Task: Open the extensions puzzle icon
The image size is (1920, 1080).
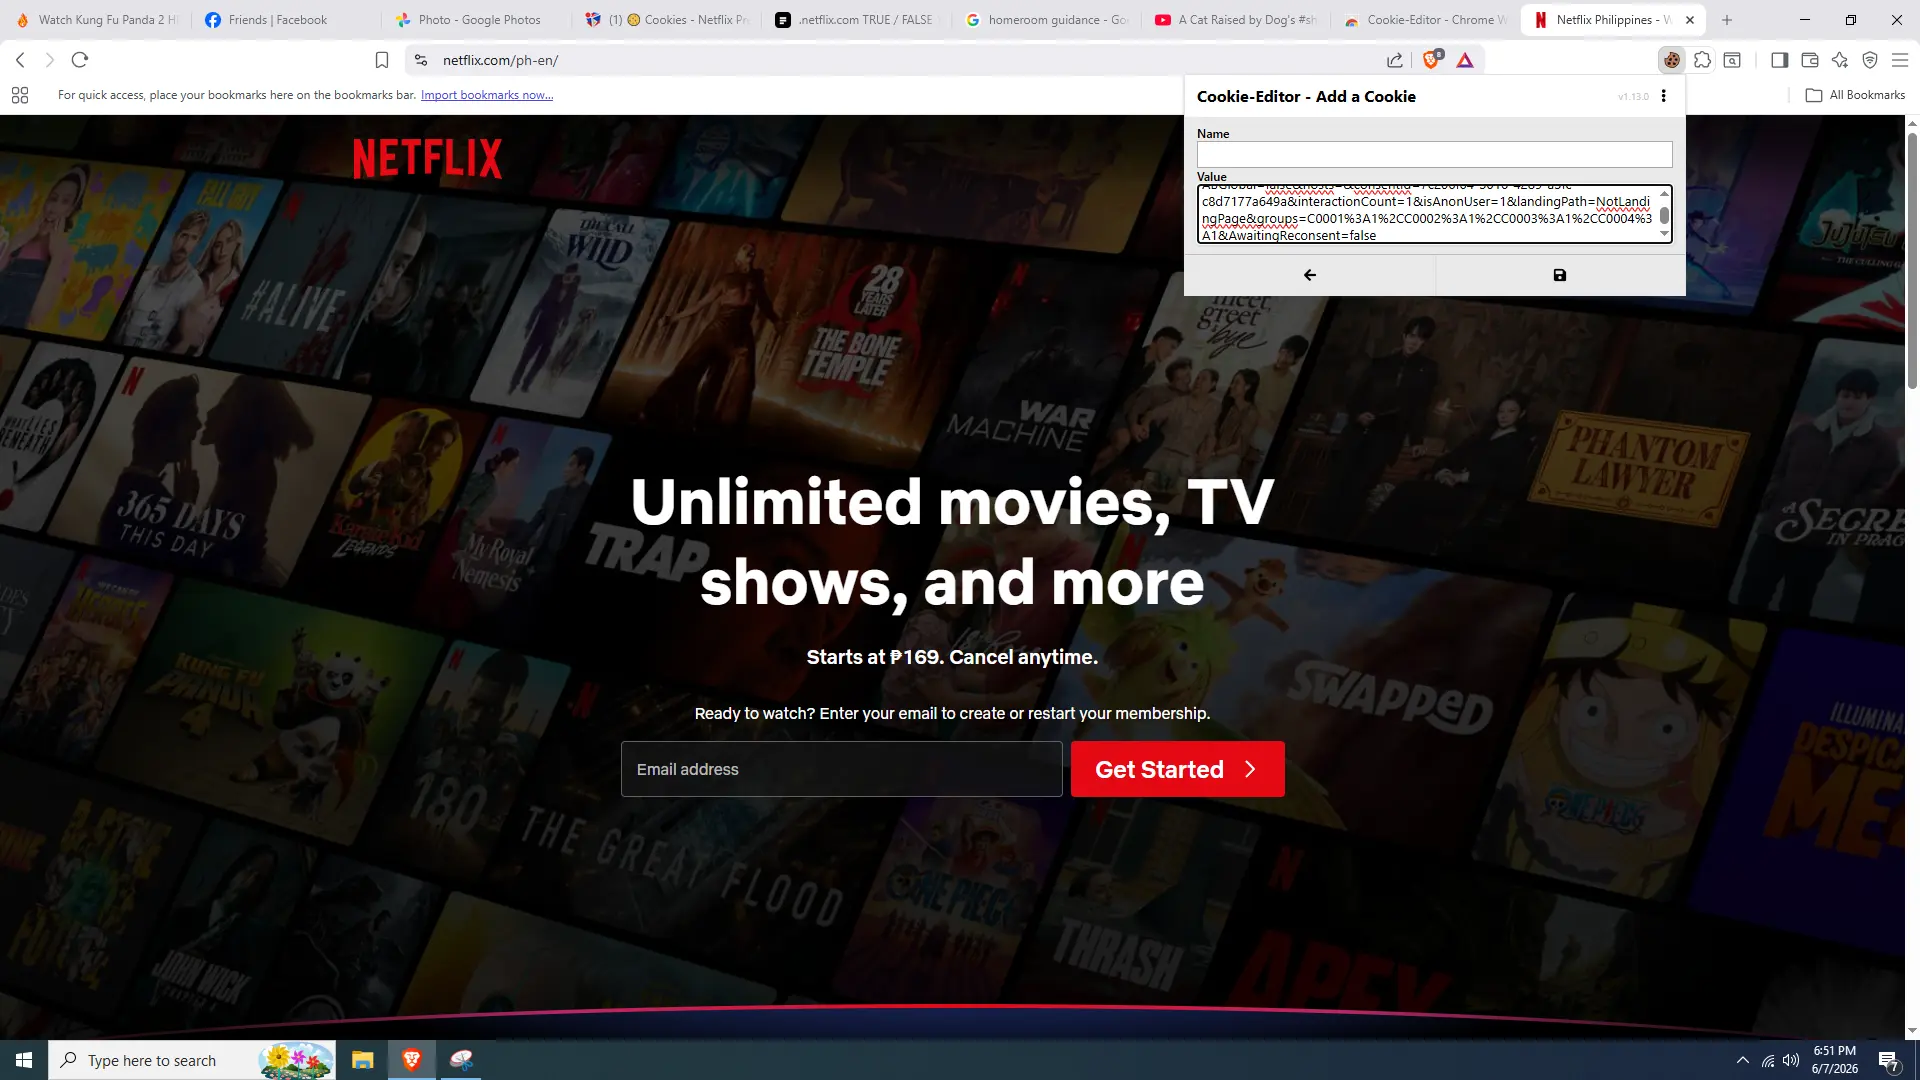Action: (x=1702, y=60)
